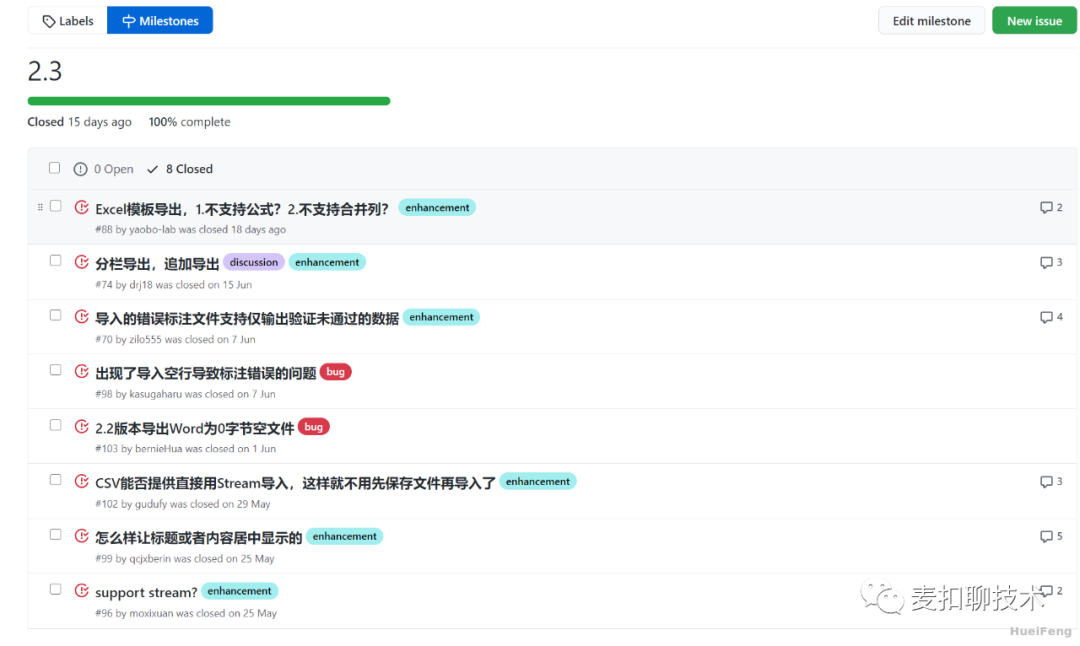Screen dimensions: 1080x646
Task: Select checkbox for issue #98
Action: [56, 370]
